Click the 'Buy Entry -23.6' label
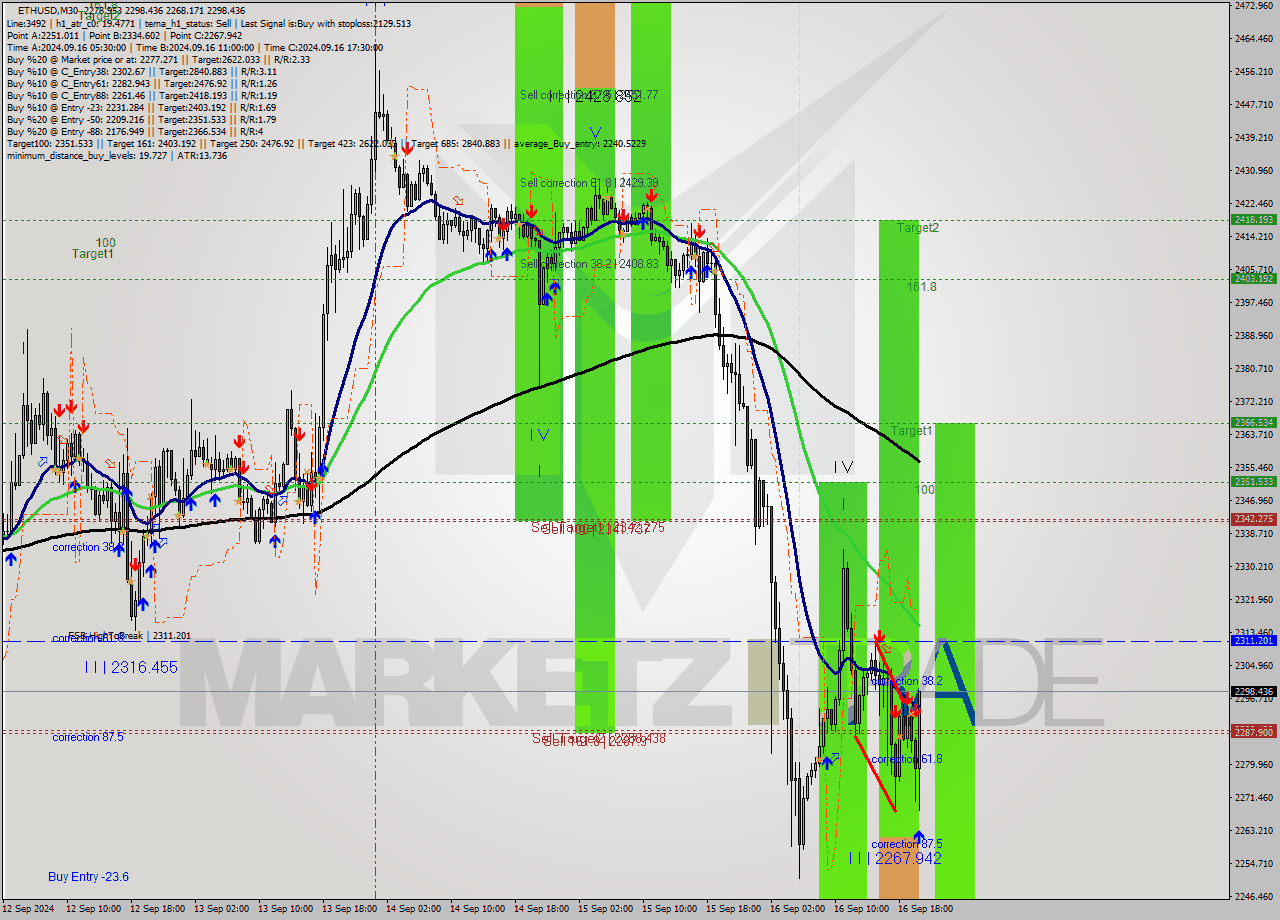 [88, 877]
